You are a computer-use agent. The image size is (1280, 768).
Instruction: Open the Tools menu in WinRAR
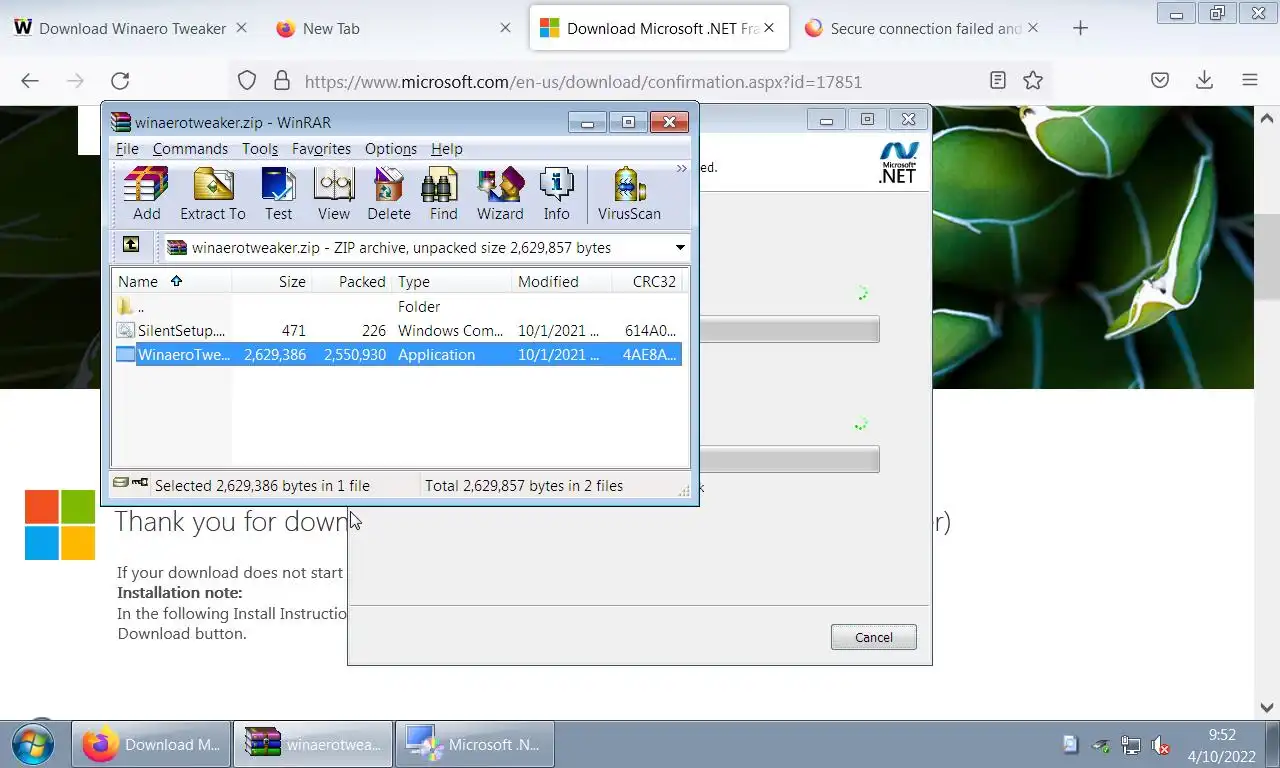260,148
